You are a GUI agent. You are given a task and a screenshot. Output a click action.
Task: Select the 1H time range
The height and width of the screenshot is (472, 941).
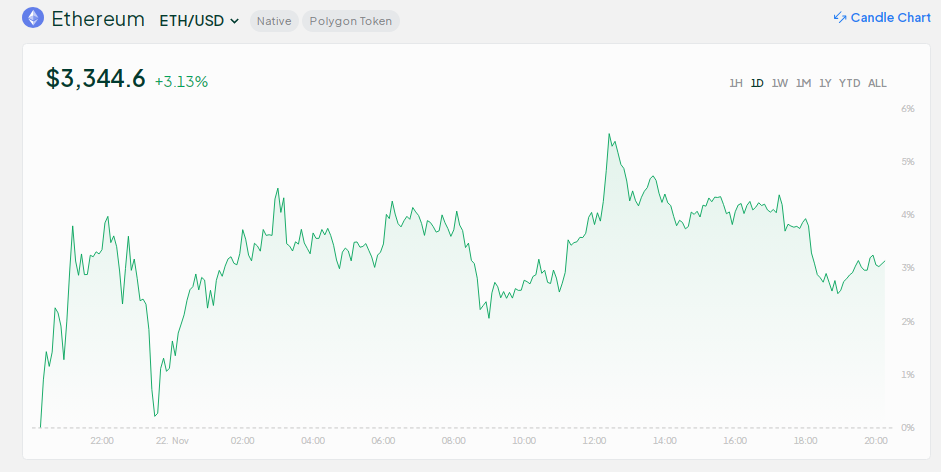click(x=736, y=83)
